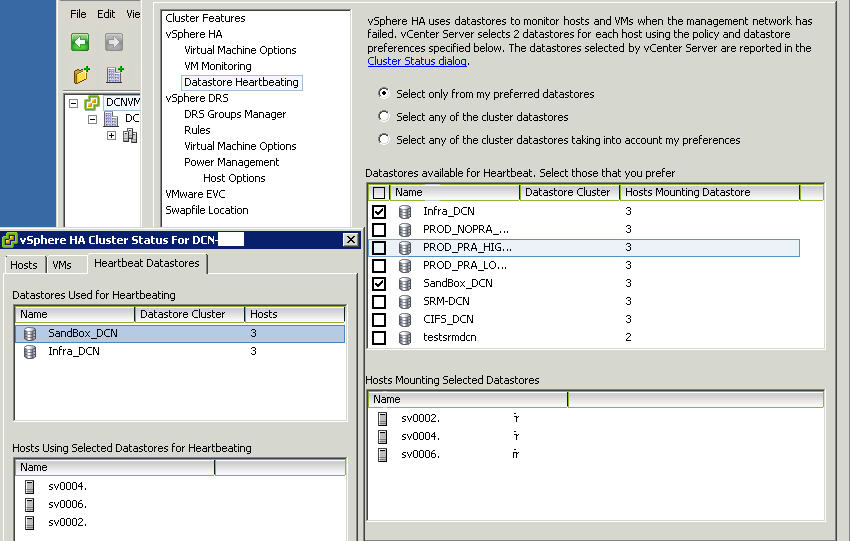
Task: Check the CIFS_DCN datastore checkbox
Action: click(x=379, y=319)
